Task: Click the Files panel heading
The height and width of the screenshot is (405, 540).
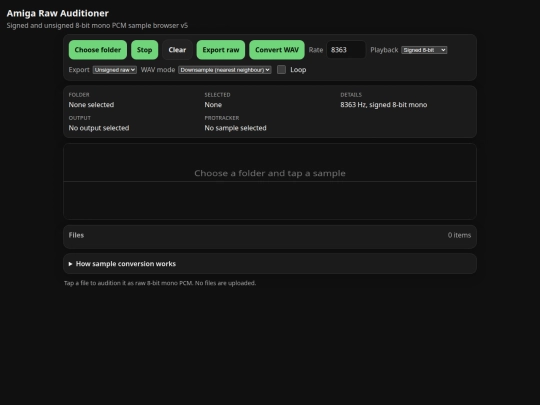Action: click(x=76, y=235)
